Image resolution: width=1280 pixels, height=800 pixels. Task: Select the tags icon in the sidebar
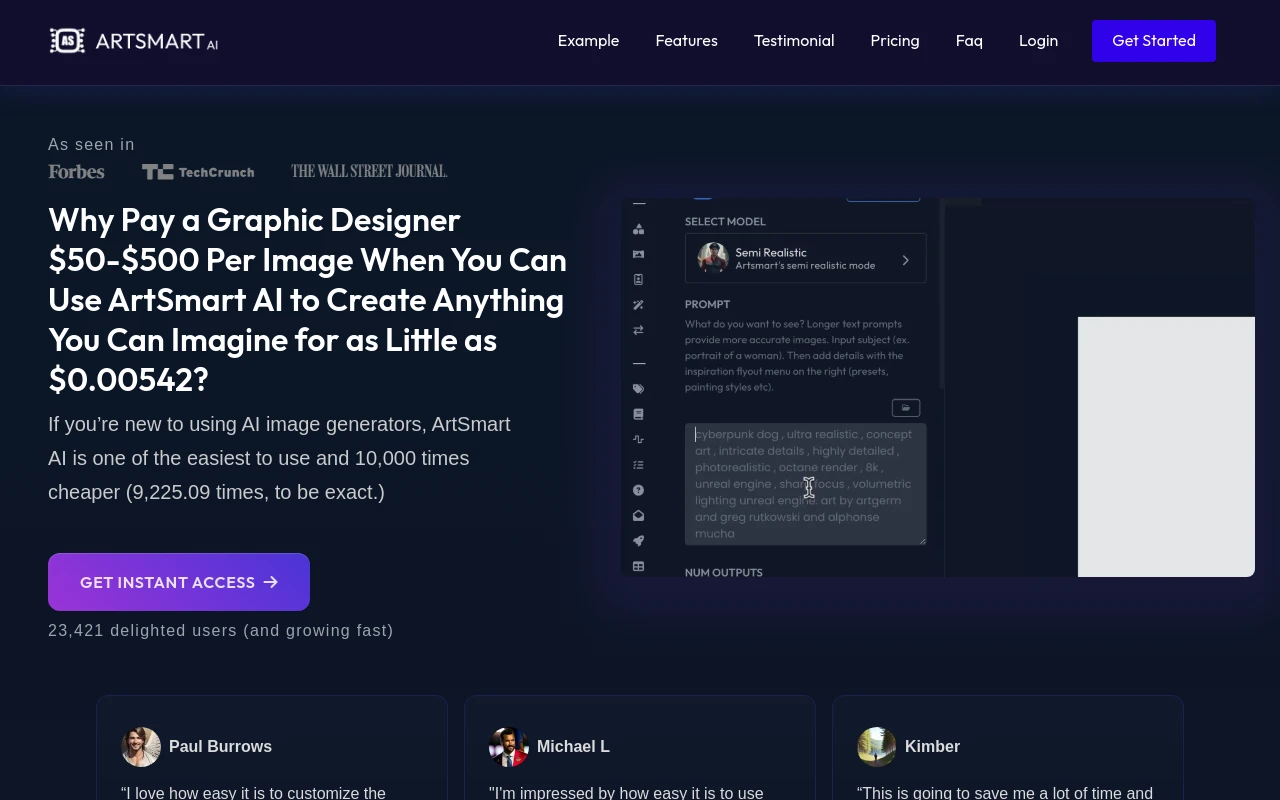[638, 388]
